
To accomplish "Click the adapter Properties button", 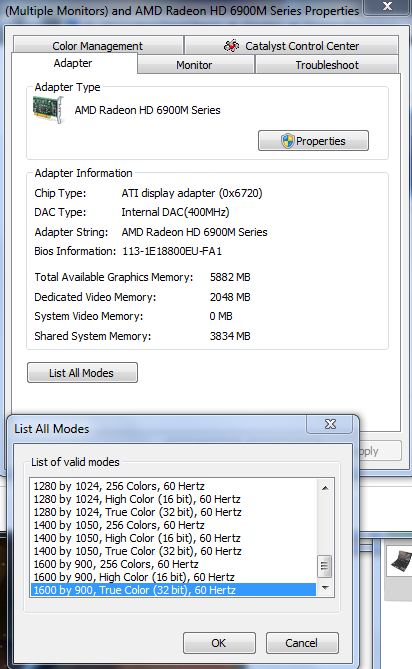I will point(313,141).
